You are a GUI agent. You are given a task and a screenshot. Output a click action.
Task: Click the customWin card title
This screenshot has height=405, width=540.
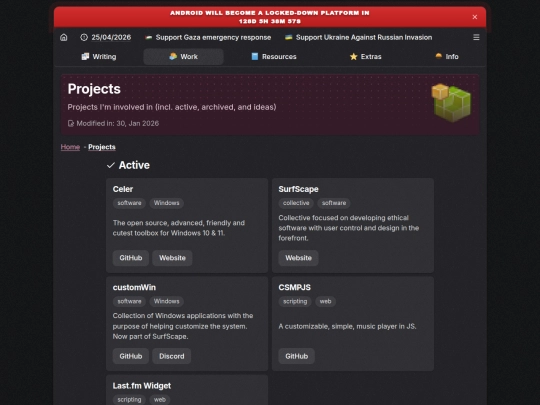(x=134, y=287)
